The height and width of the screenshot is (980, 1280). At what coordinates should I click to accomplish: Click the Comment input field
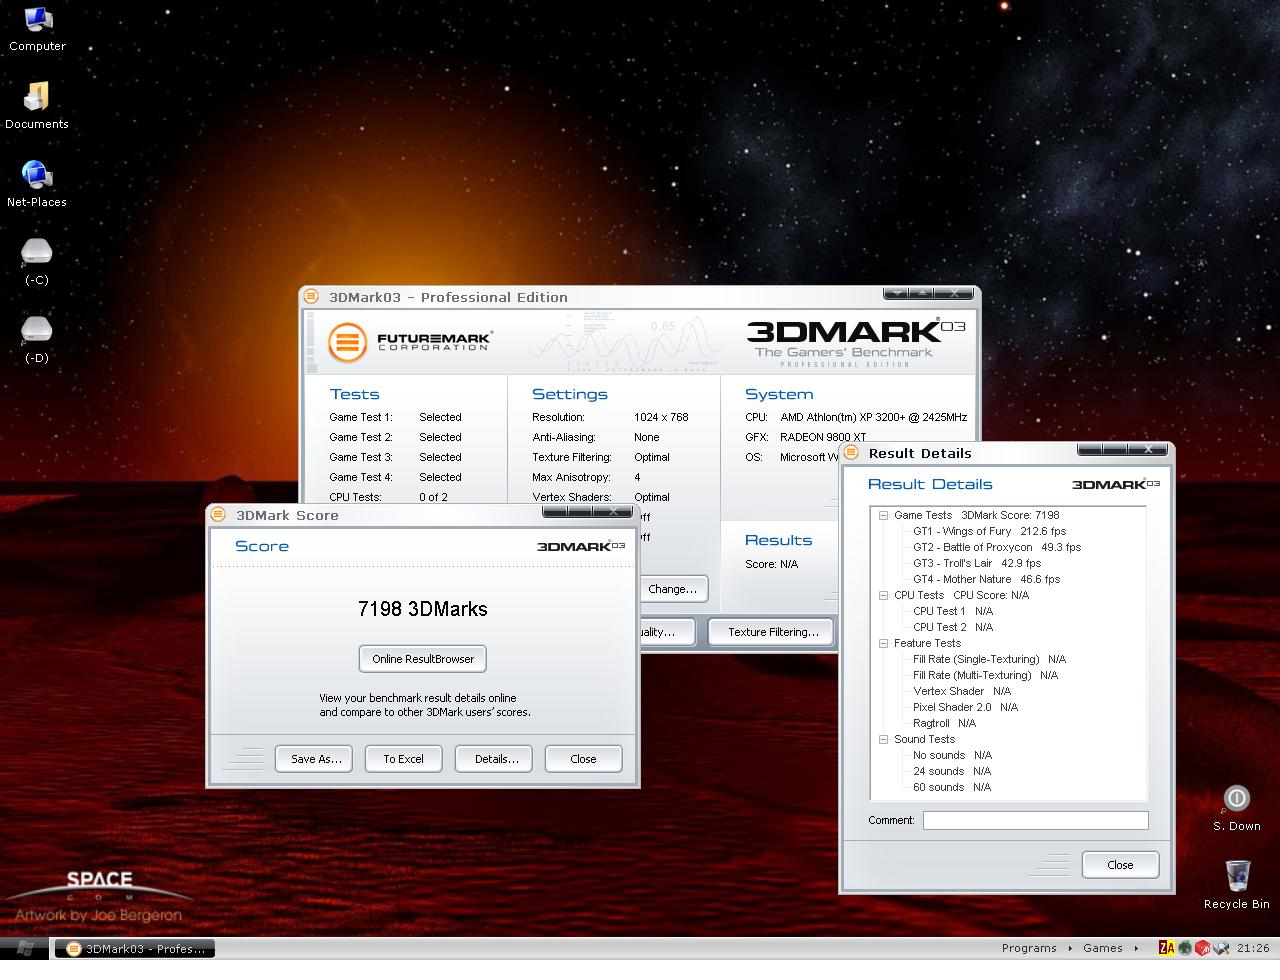[x=1035, y=820]
